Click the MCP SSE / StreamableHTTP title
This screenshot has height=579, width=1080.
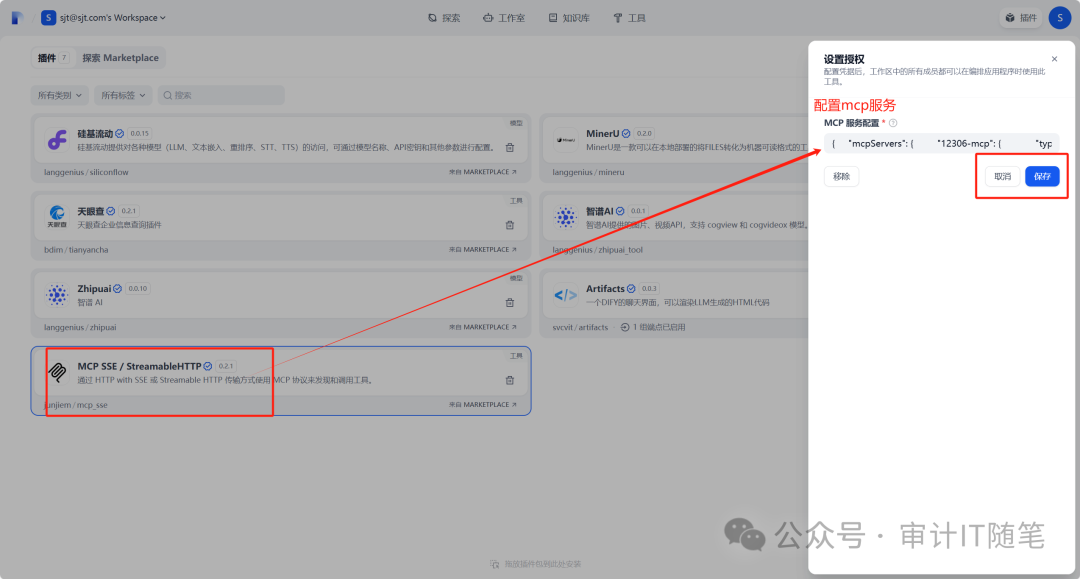(139, 366)
